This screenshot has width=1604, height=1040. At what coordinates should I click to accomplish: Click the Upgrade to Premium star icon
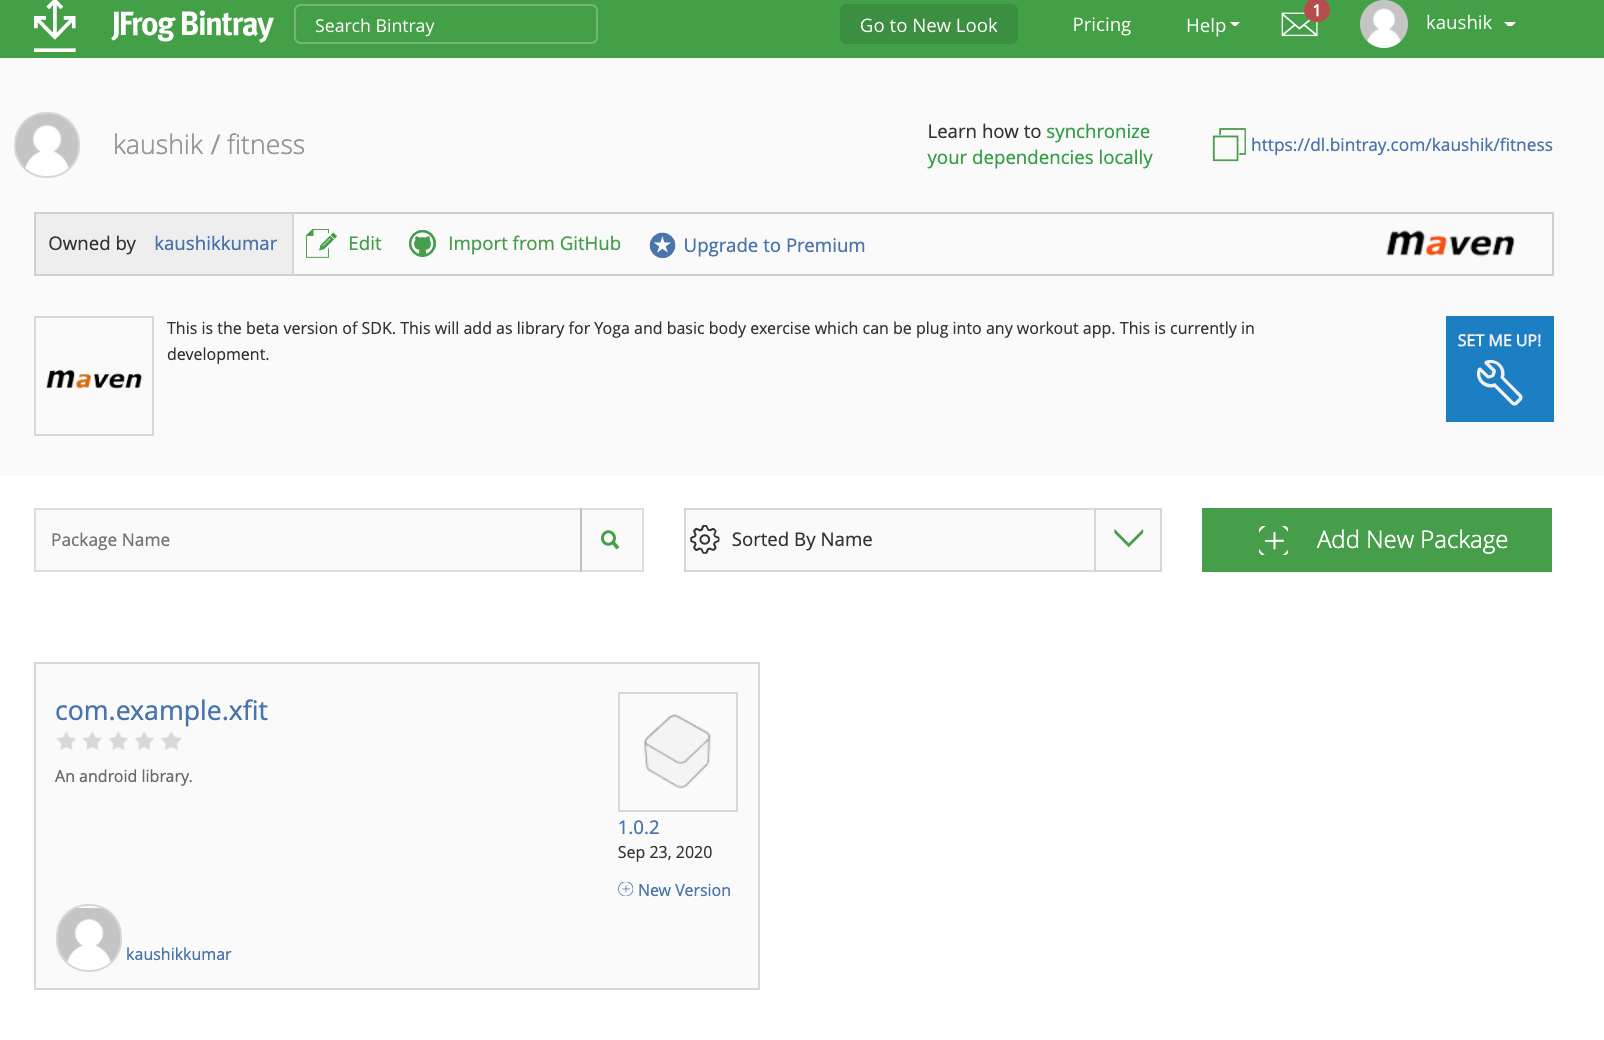(x=661, y=244)
